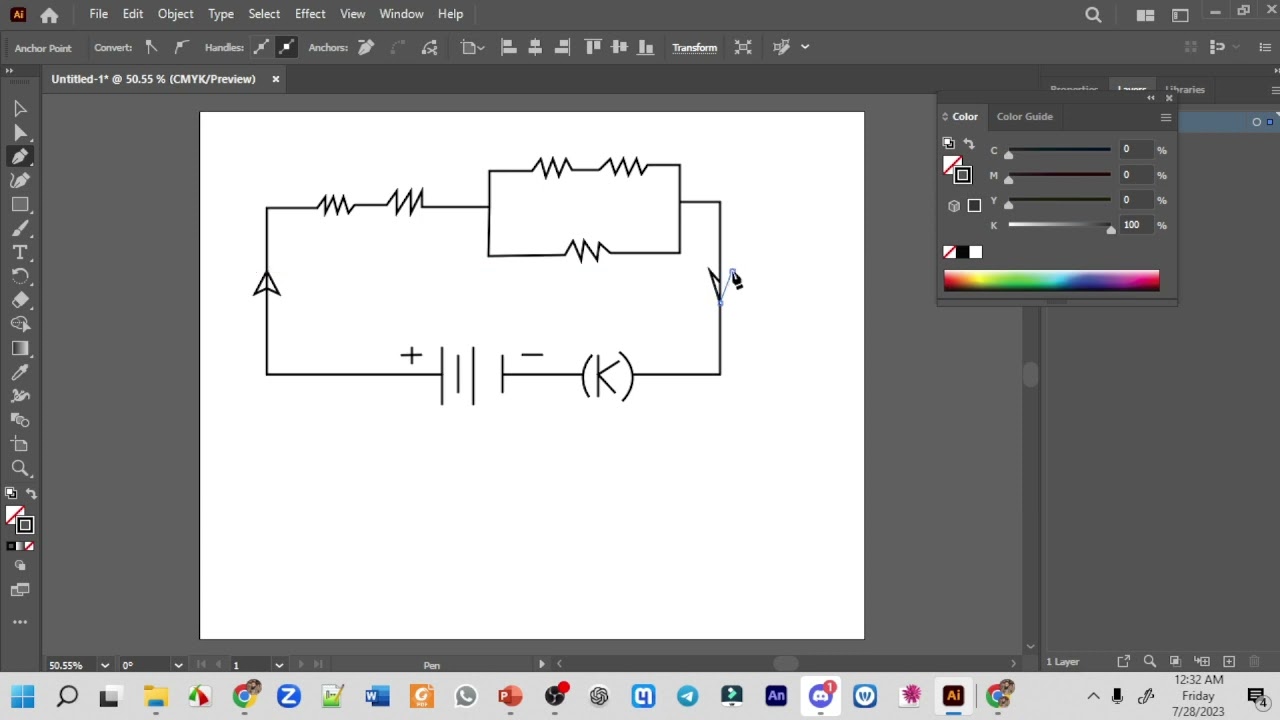Change Screen Mode in toolbar
The image size is (1280, 720).
pos(20,590)
